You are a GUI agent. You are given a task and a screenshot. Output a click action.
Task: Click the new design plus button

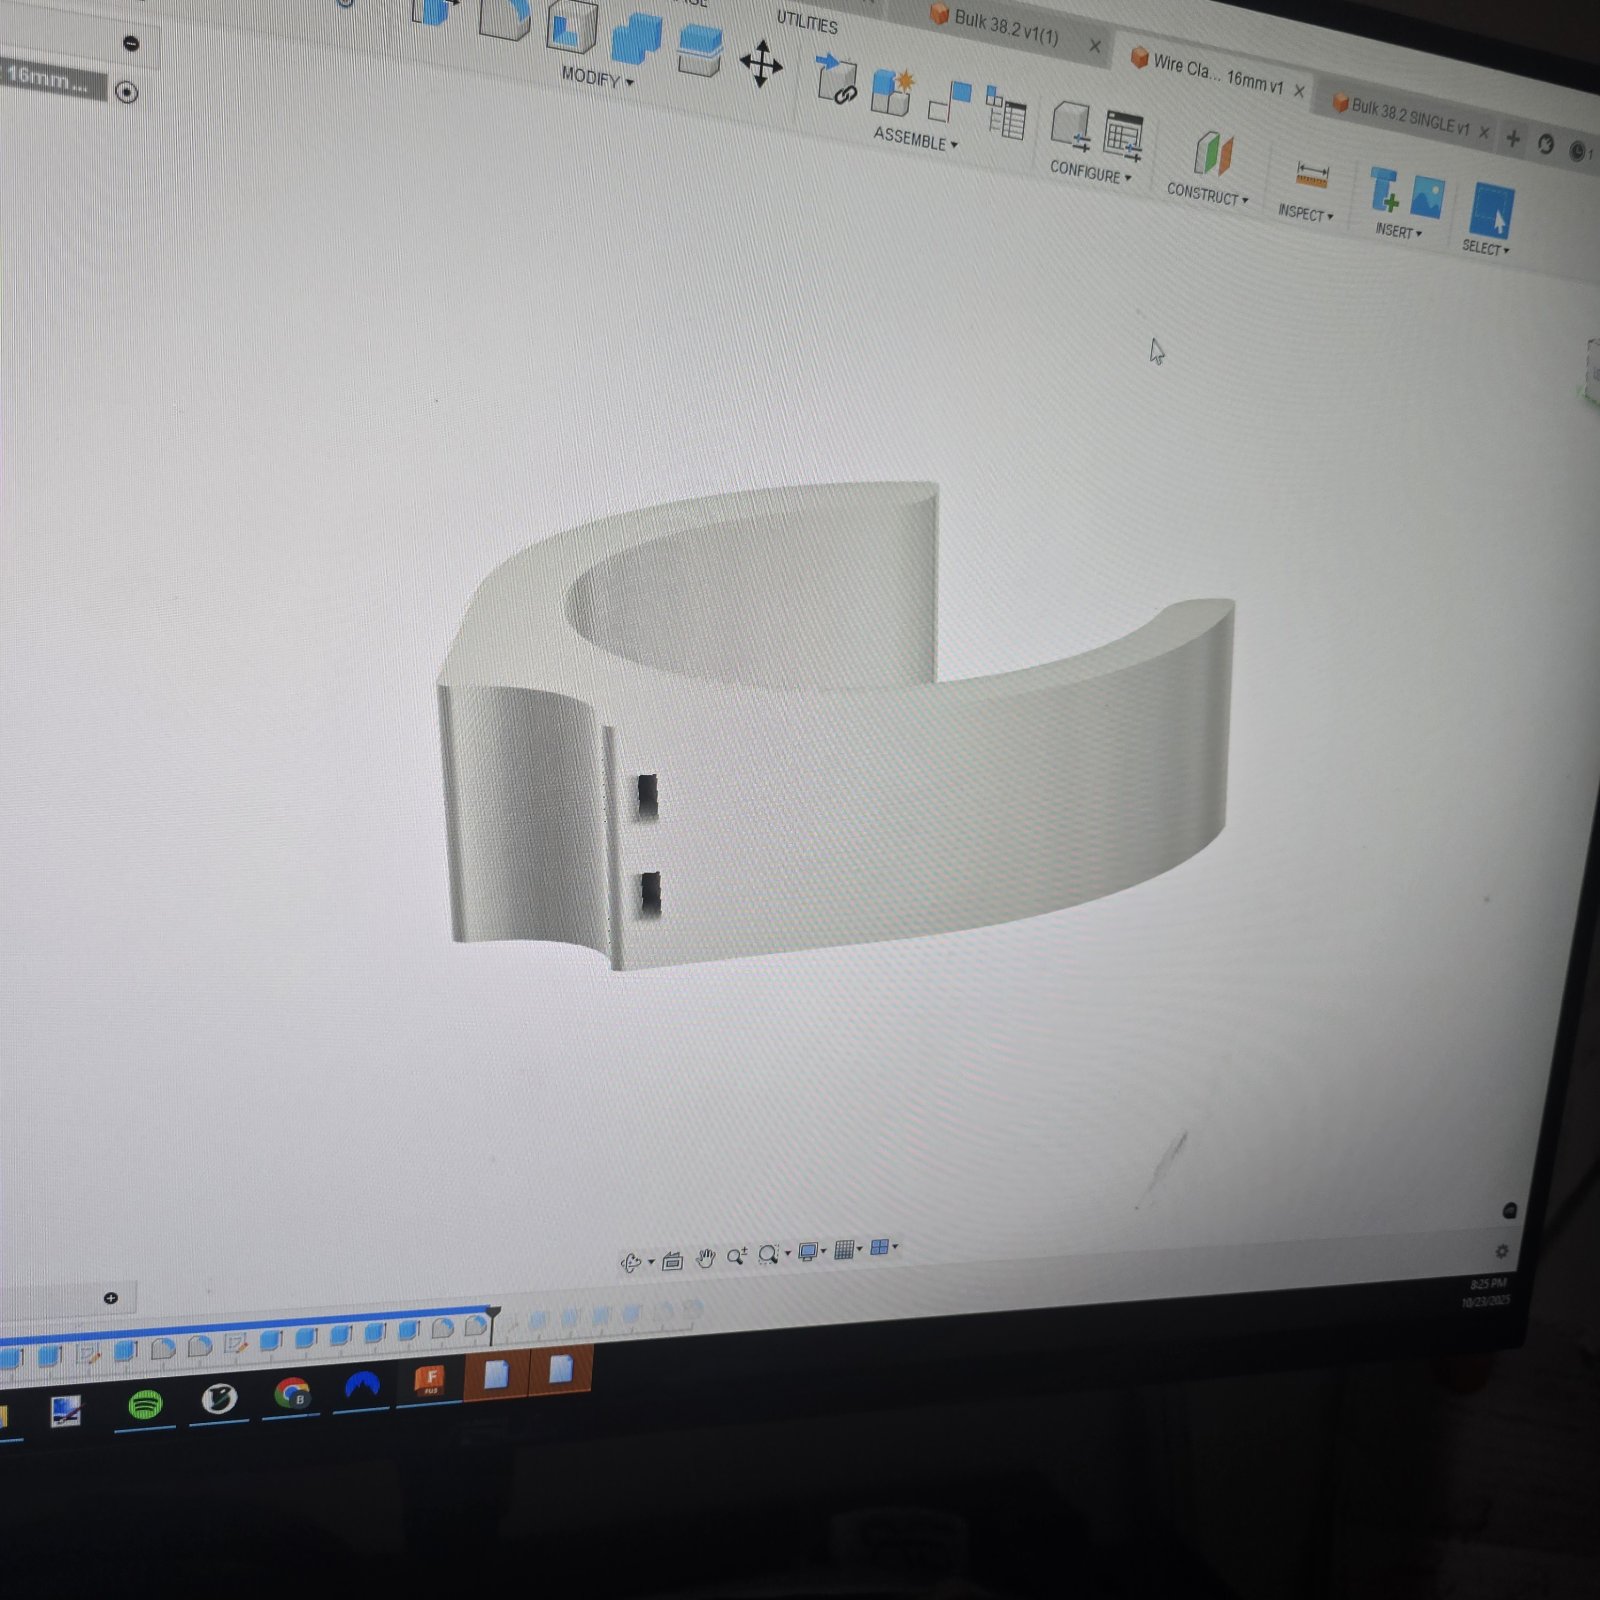[x=1513, y=139]
